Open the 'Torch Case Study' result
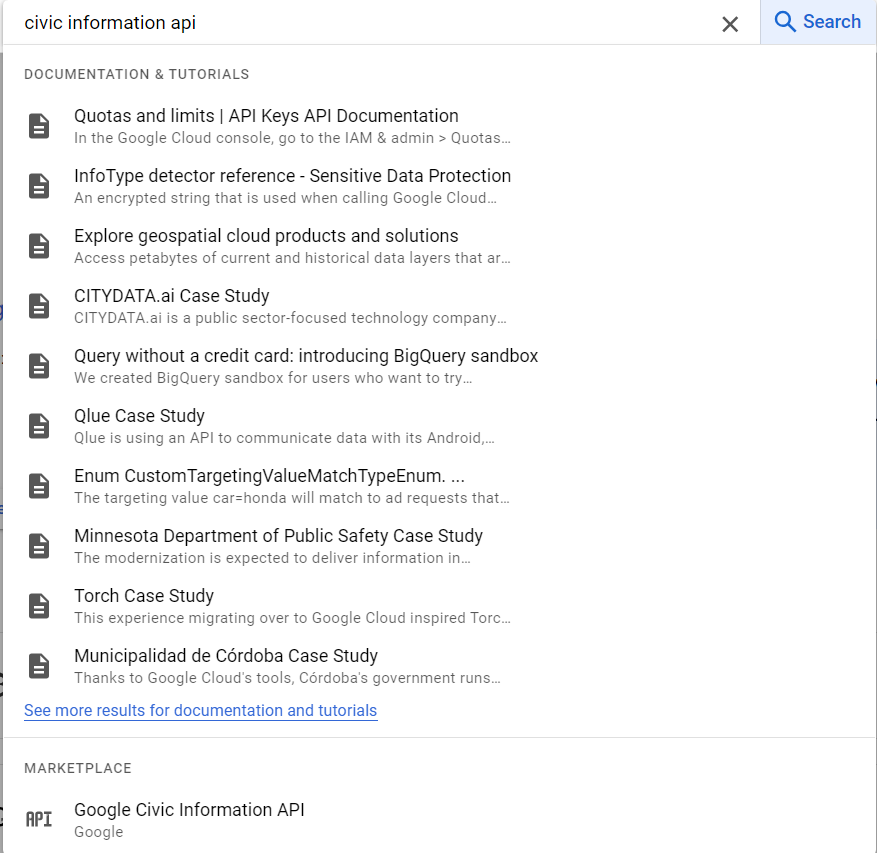 (144, 596)
